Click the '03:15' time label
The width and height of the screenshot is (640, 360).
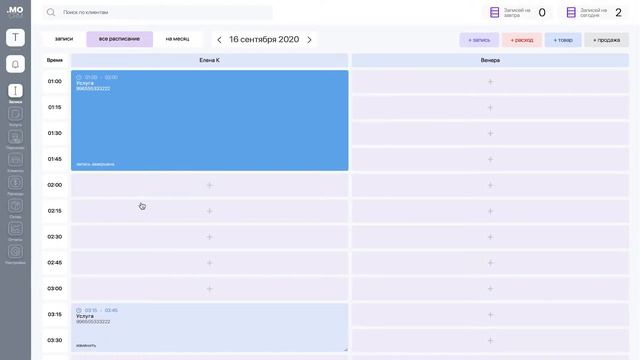click(55, 315)
